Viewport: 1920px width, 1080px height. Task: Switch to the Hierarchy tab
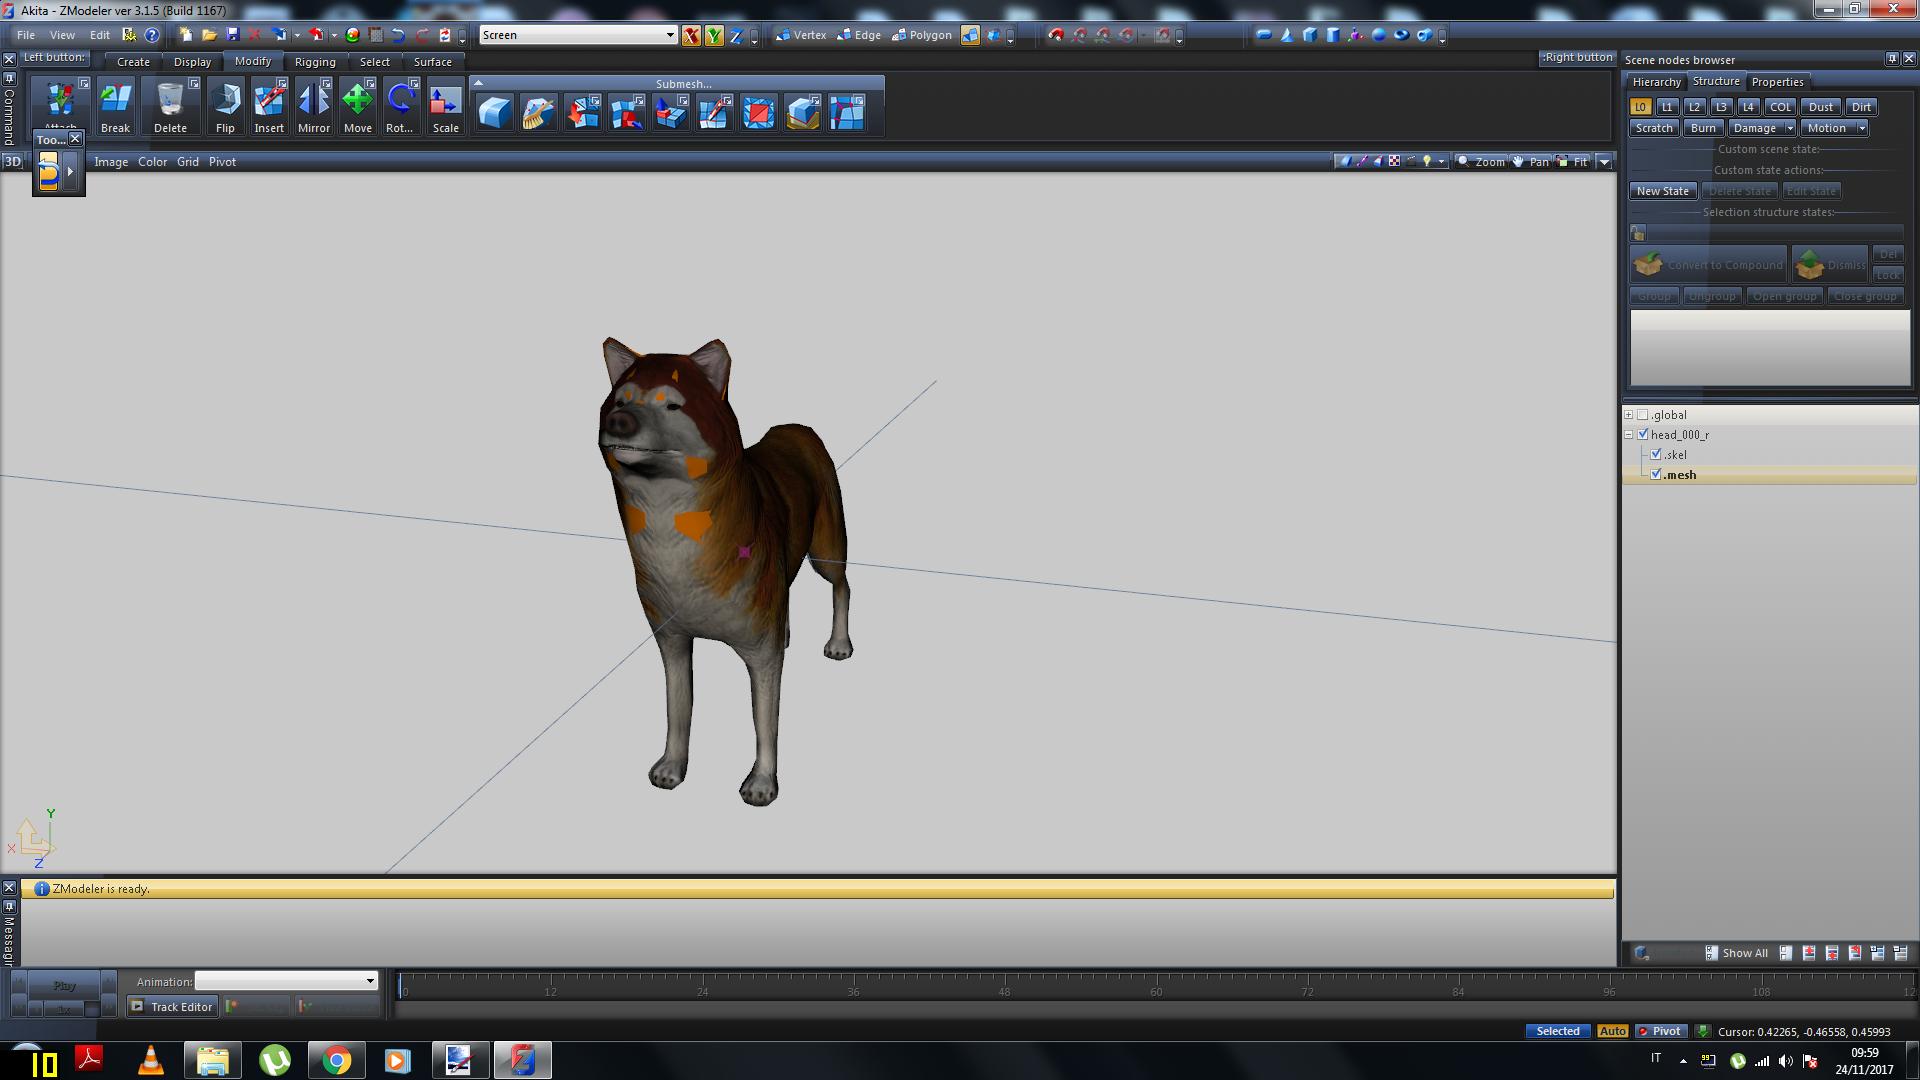coord(1656,82)
